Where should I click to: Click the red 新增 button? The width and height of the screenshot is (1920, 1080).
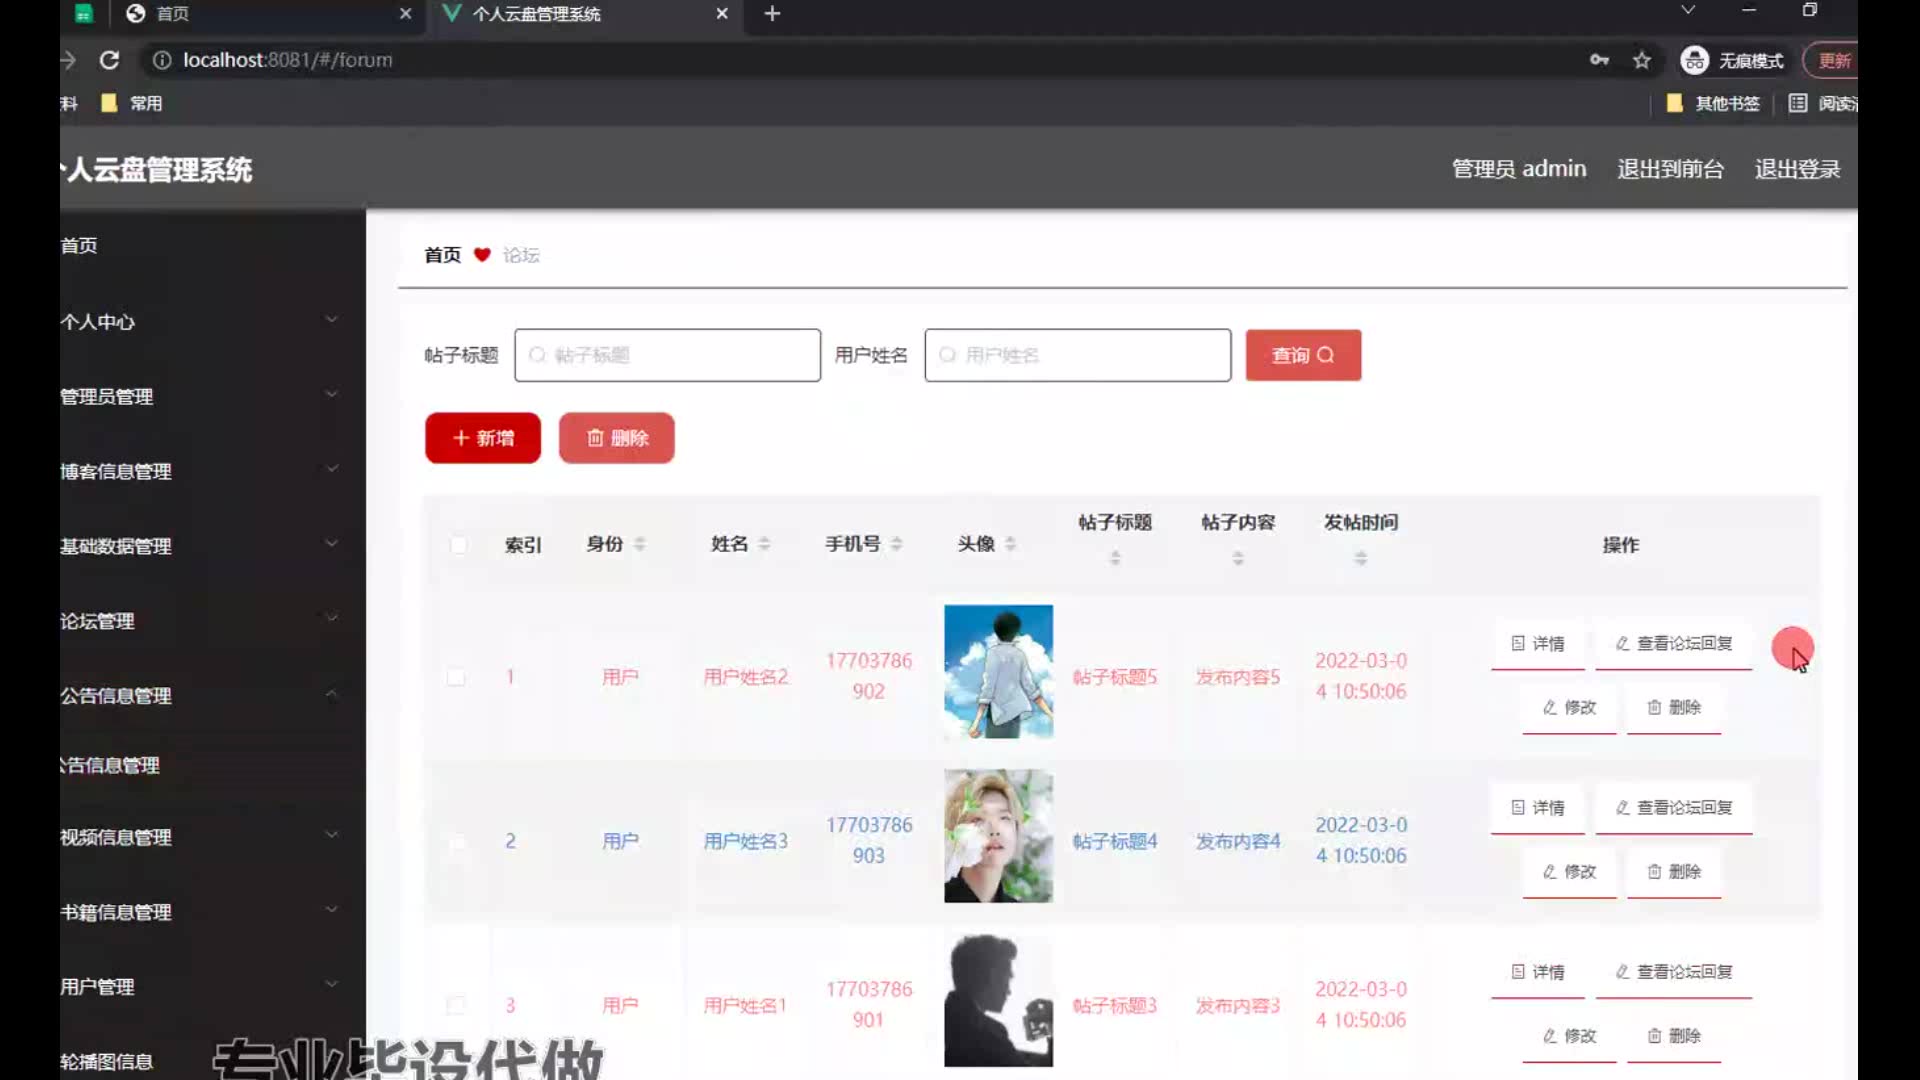[x=483, y=438]
